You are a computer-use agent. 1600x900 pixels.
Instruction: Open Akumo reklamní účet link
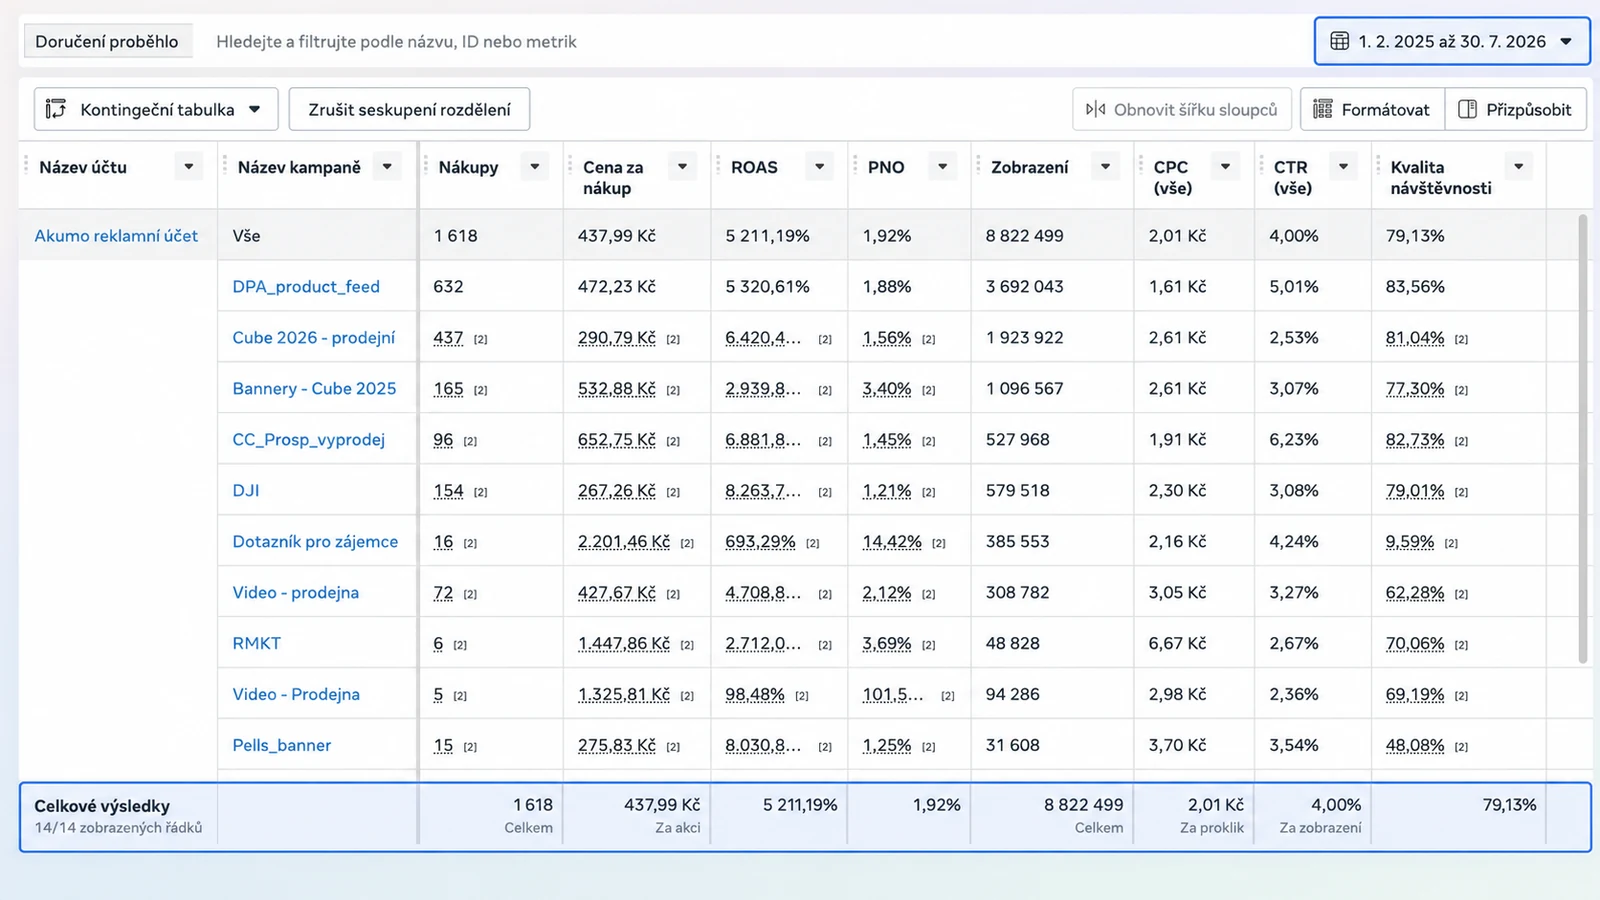[x=116, y=236]
